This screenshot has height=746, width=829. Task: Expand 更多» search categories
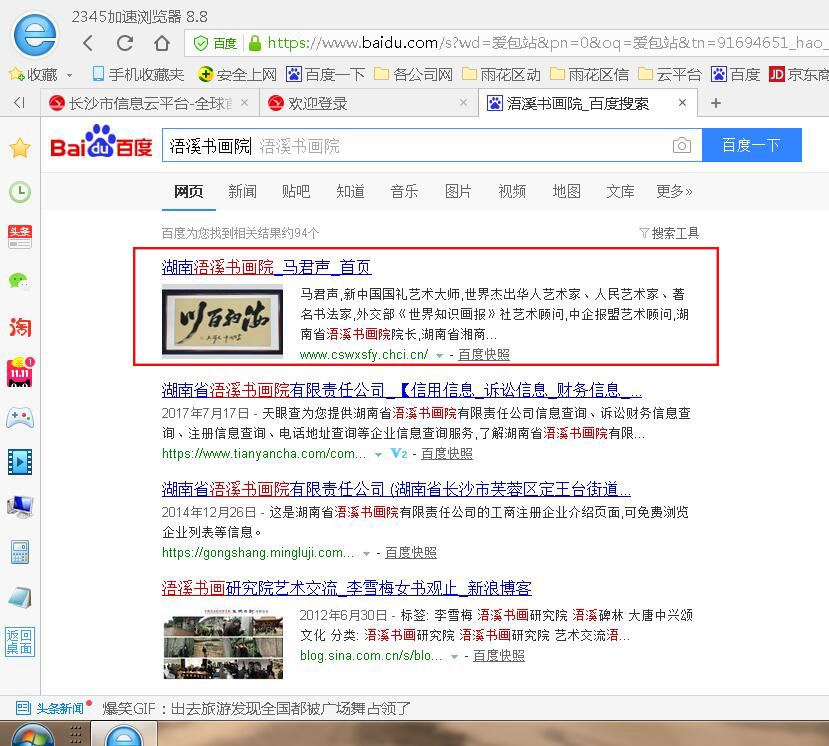(x=674, y=191)
